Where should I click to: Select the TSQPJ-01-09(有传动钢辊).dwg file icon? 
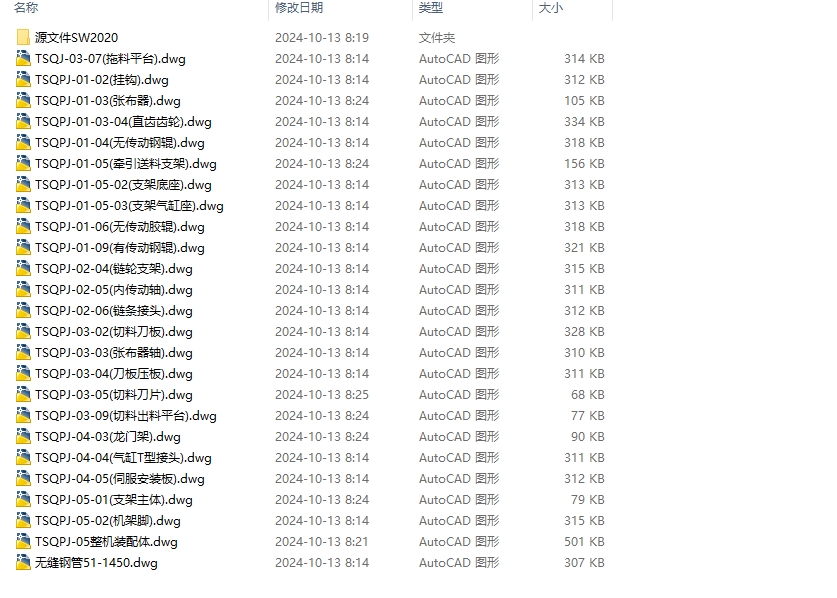pos(23,247)
